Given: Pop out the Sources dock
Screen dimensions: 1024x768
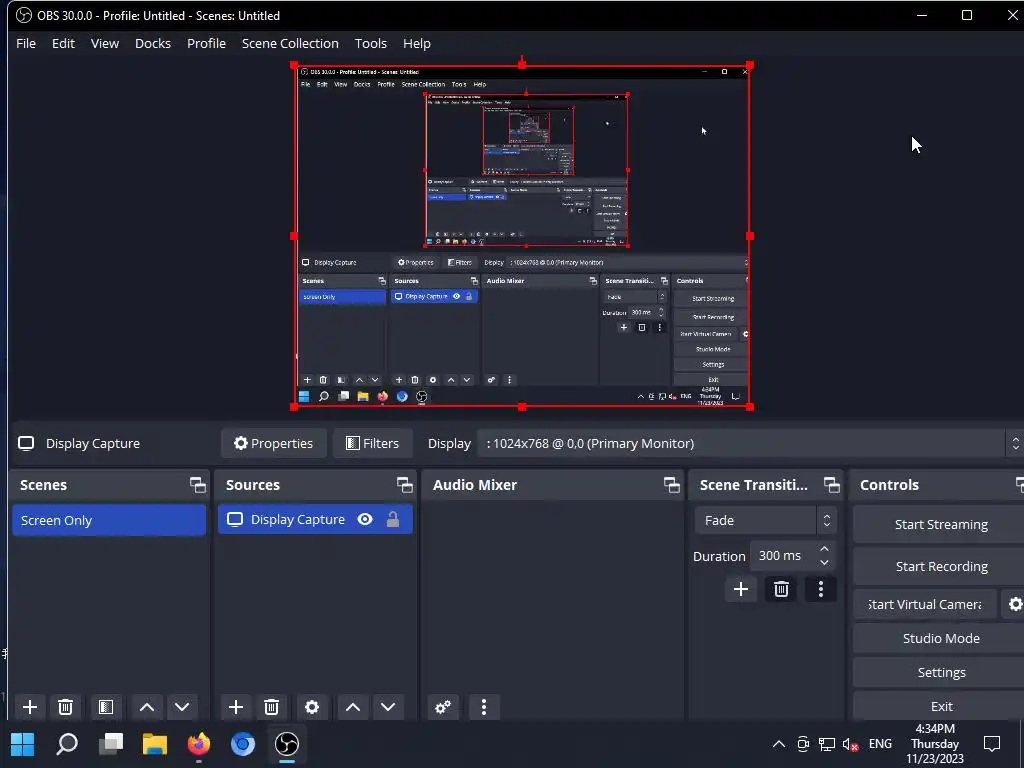Looking at the screenshot, I should [x=404, y=485].
